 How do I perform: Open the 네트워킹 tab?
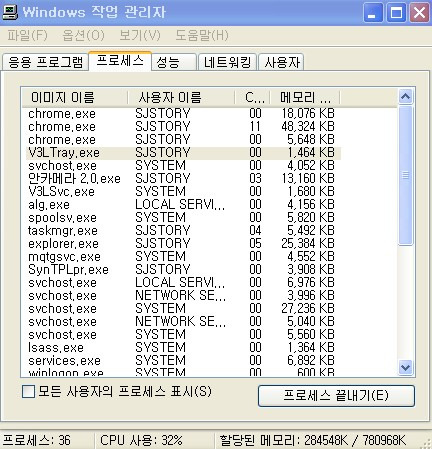pyautogui.click(x=227, y=62)
